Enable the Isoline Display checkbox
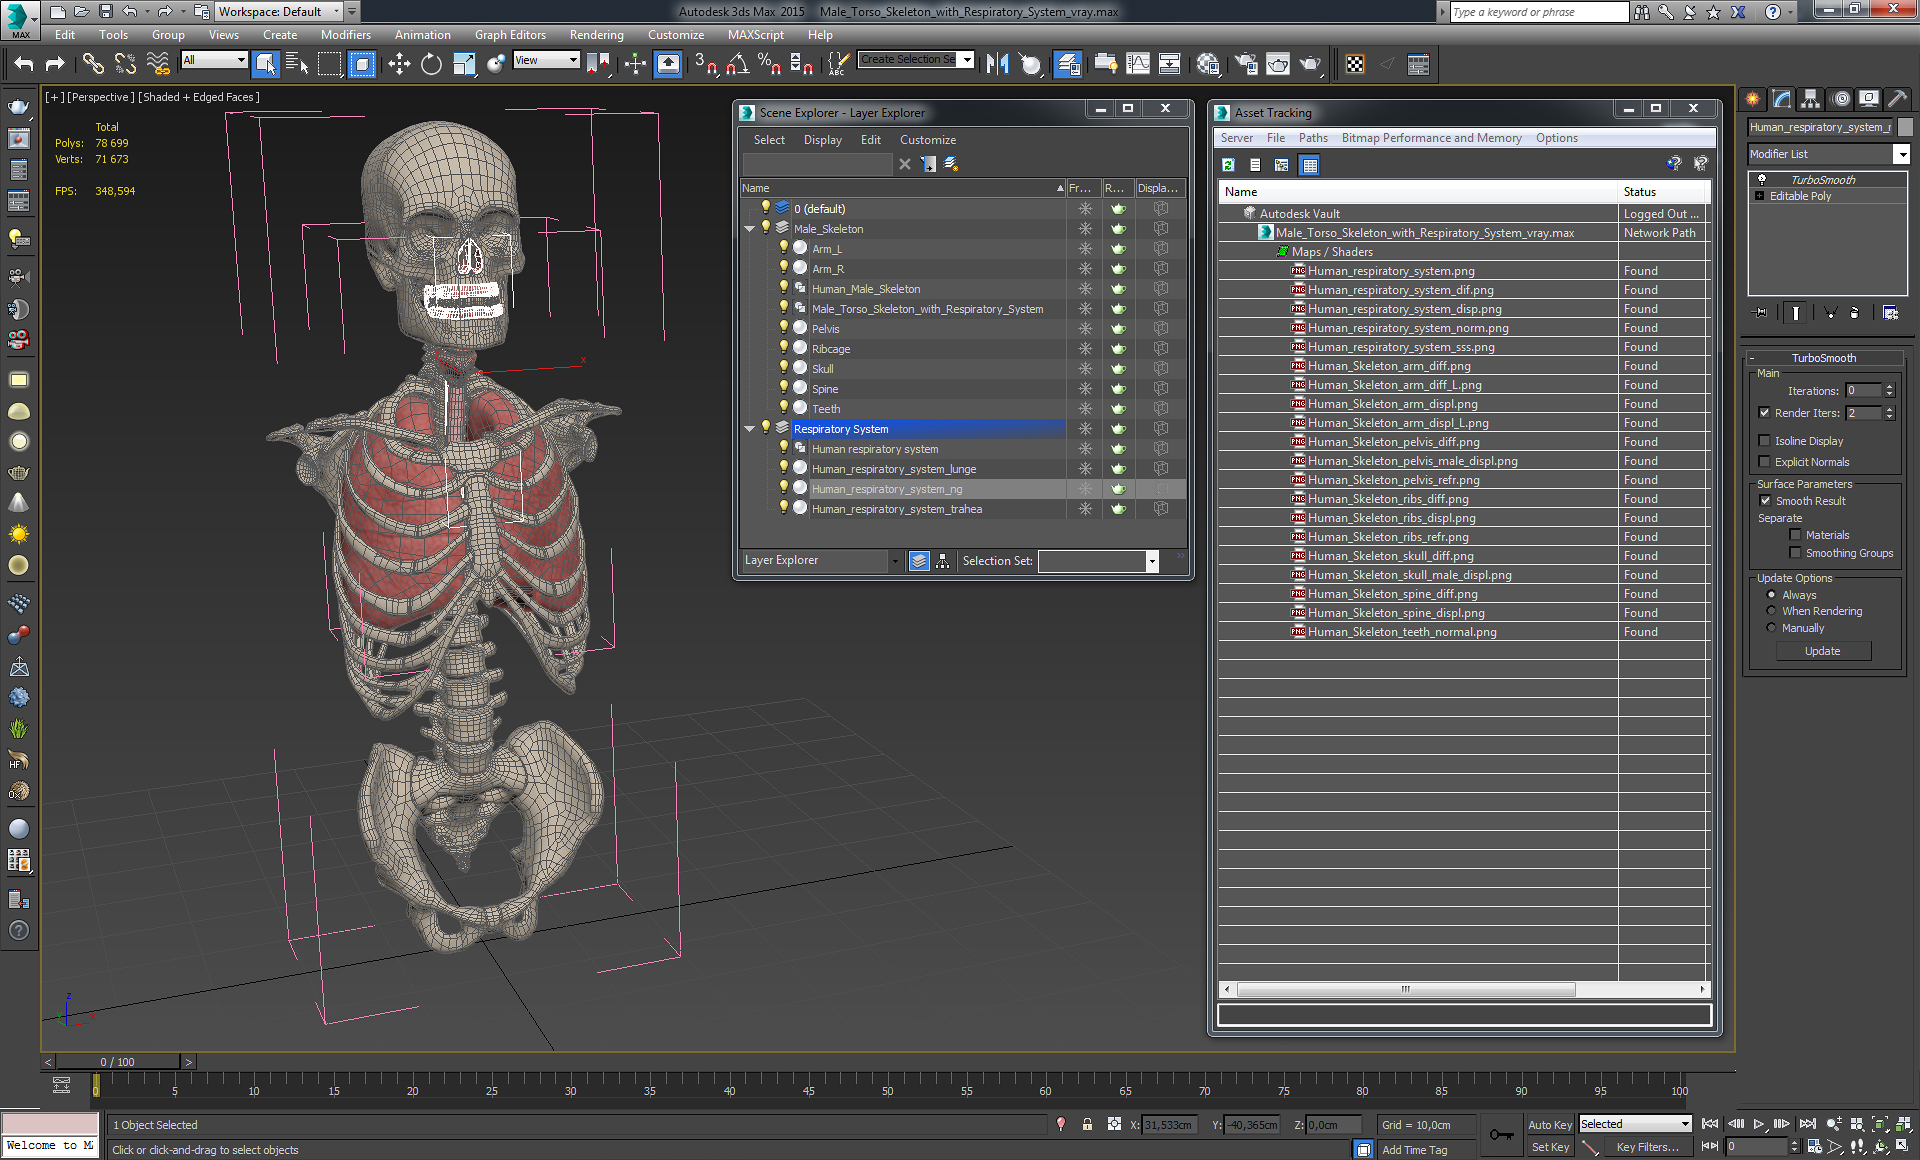1920x1160 pixels. click(1765, 441)
